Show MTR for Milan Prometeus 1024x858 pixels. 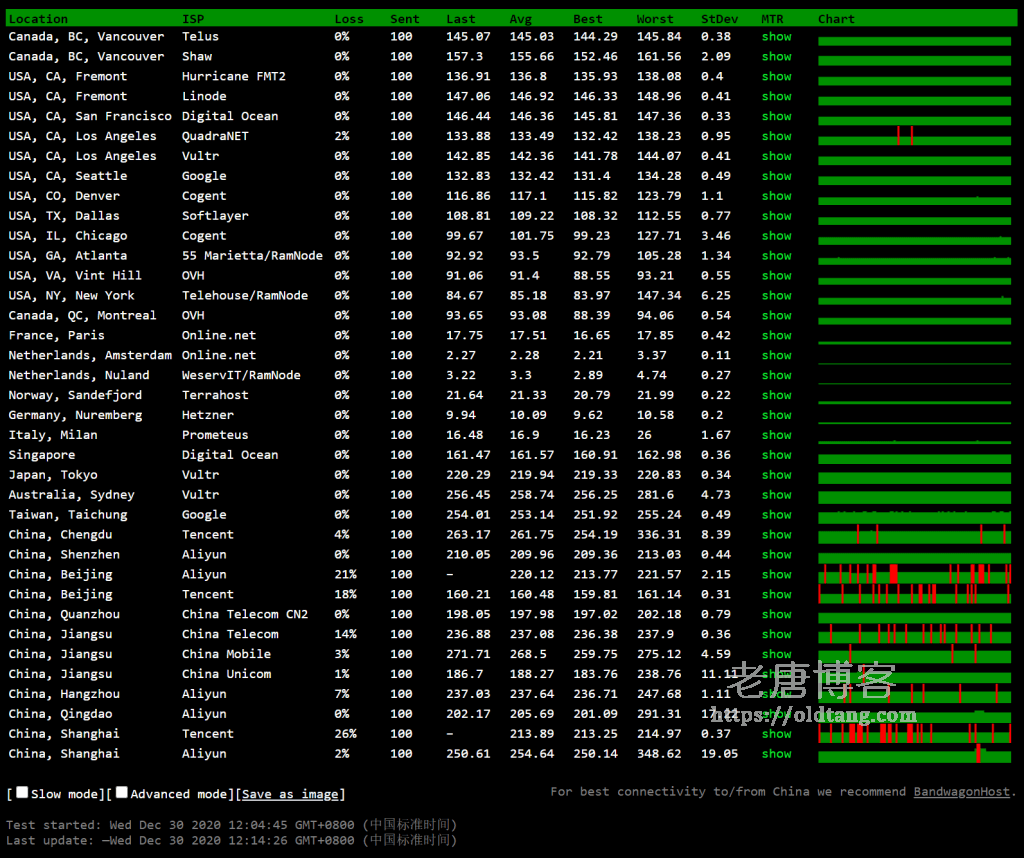pyautogui.click(x=776, y=435)
